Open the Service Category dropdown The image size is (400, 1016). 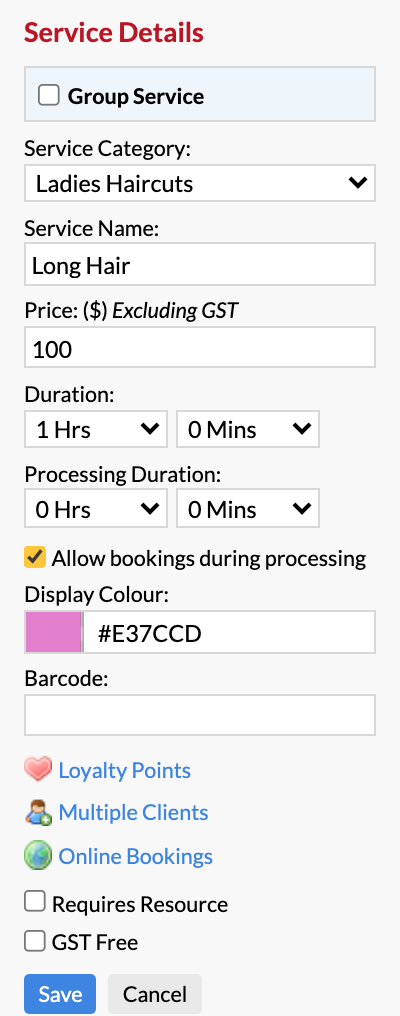200,183
